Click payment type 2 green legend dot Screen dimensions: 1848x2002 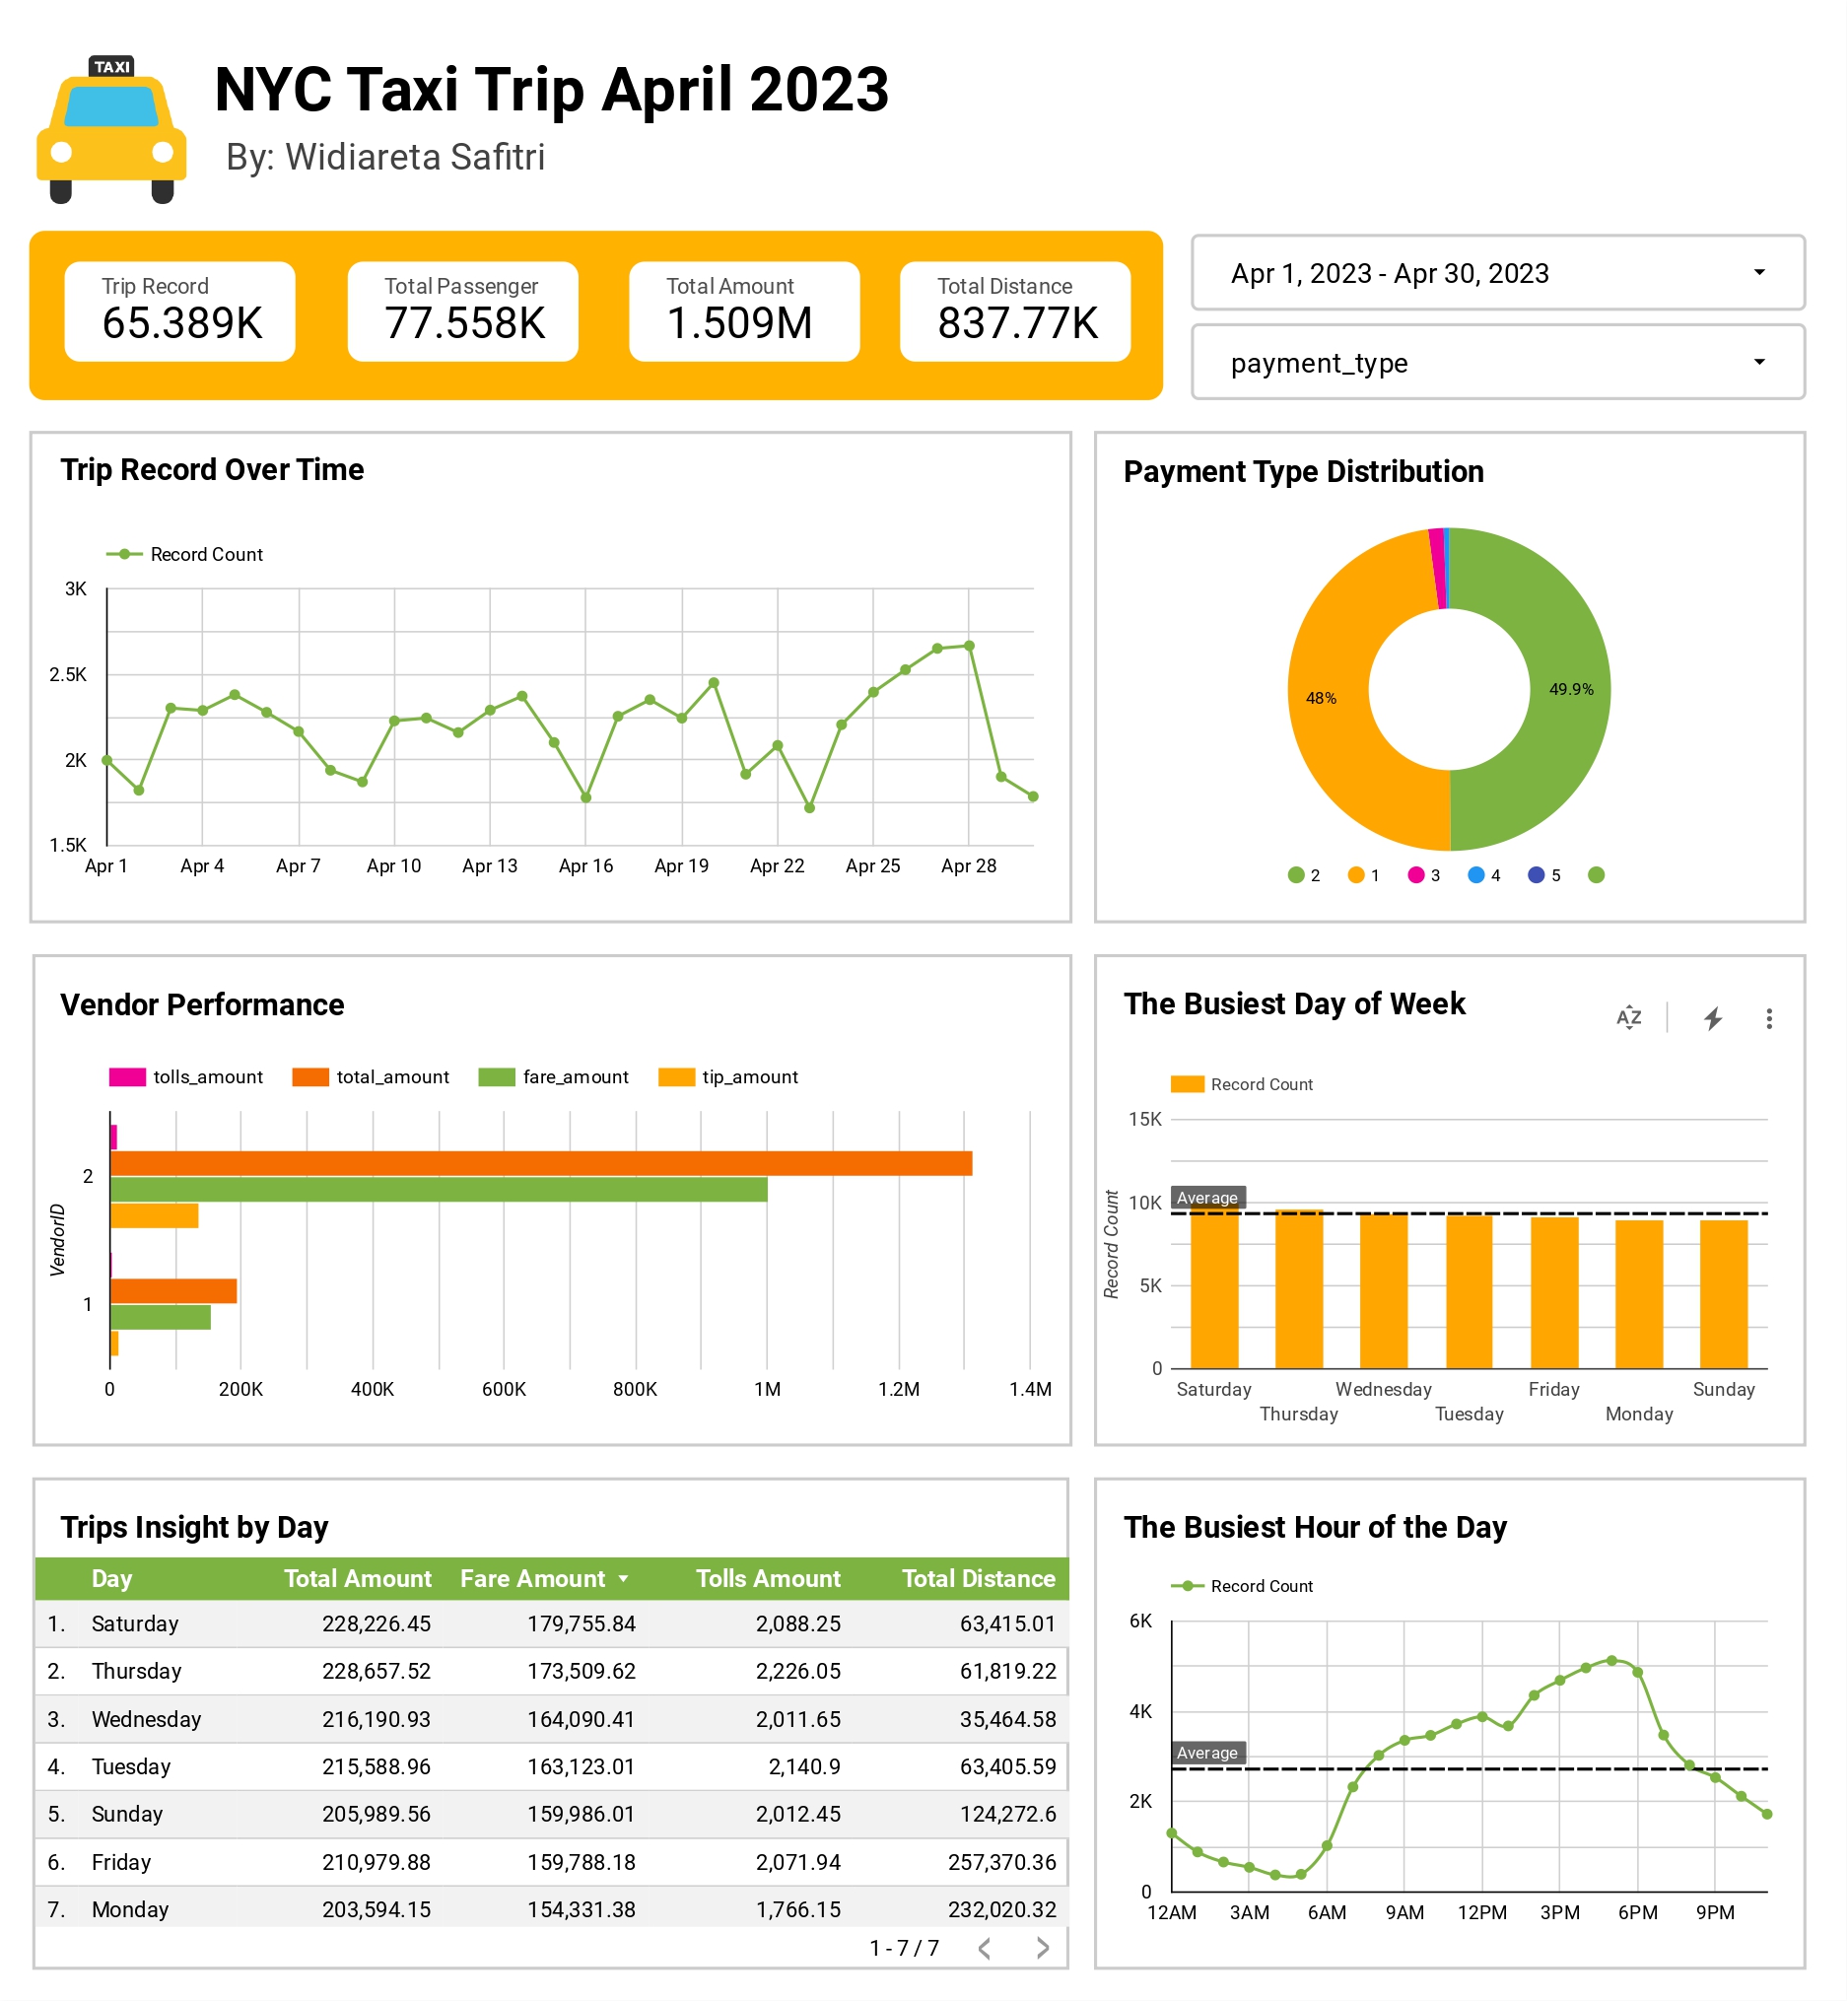coord(1296,875)
